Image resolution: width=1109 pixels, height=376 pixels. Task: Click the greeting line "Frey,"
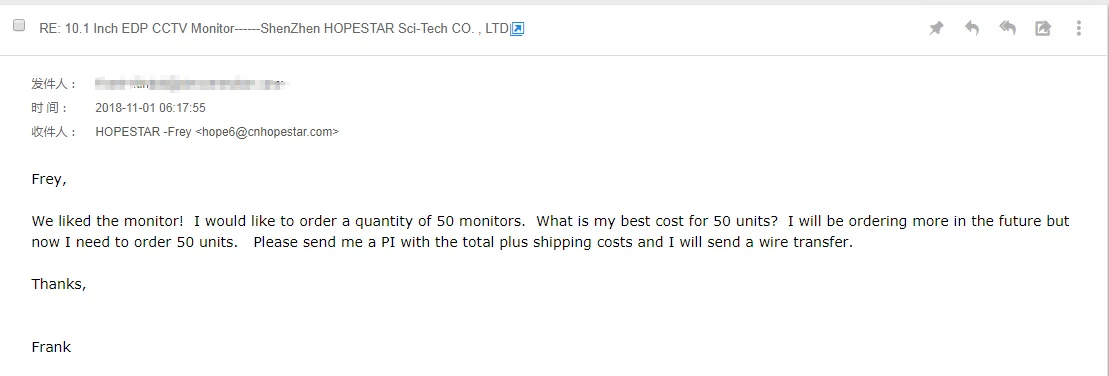(49, 180)
